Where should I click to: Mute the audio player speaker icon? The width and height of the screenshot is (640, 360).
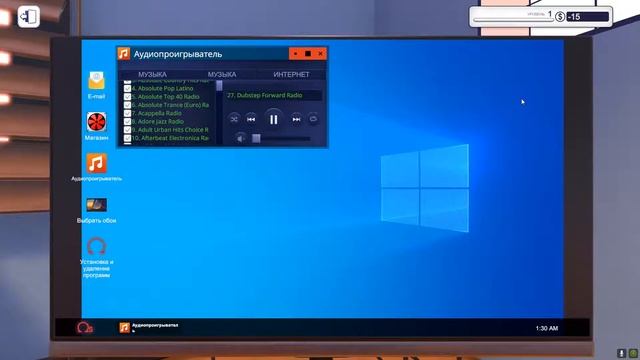[x=241, y=138]
